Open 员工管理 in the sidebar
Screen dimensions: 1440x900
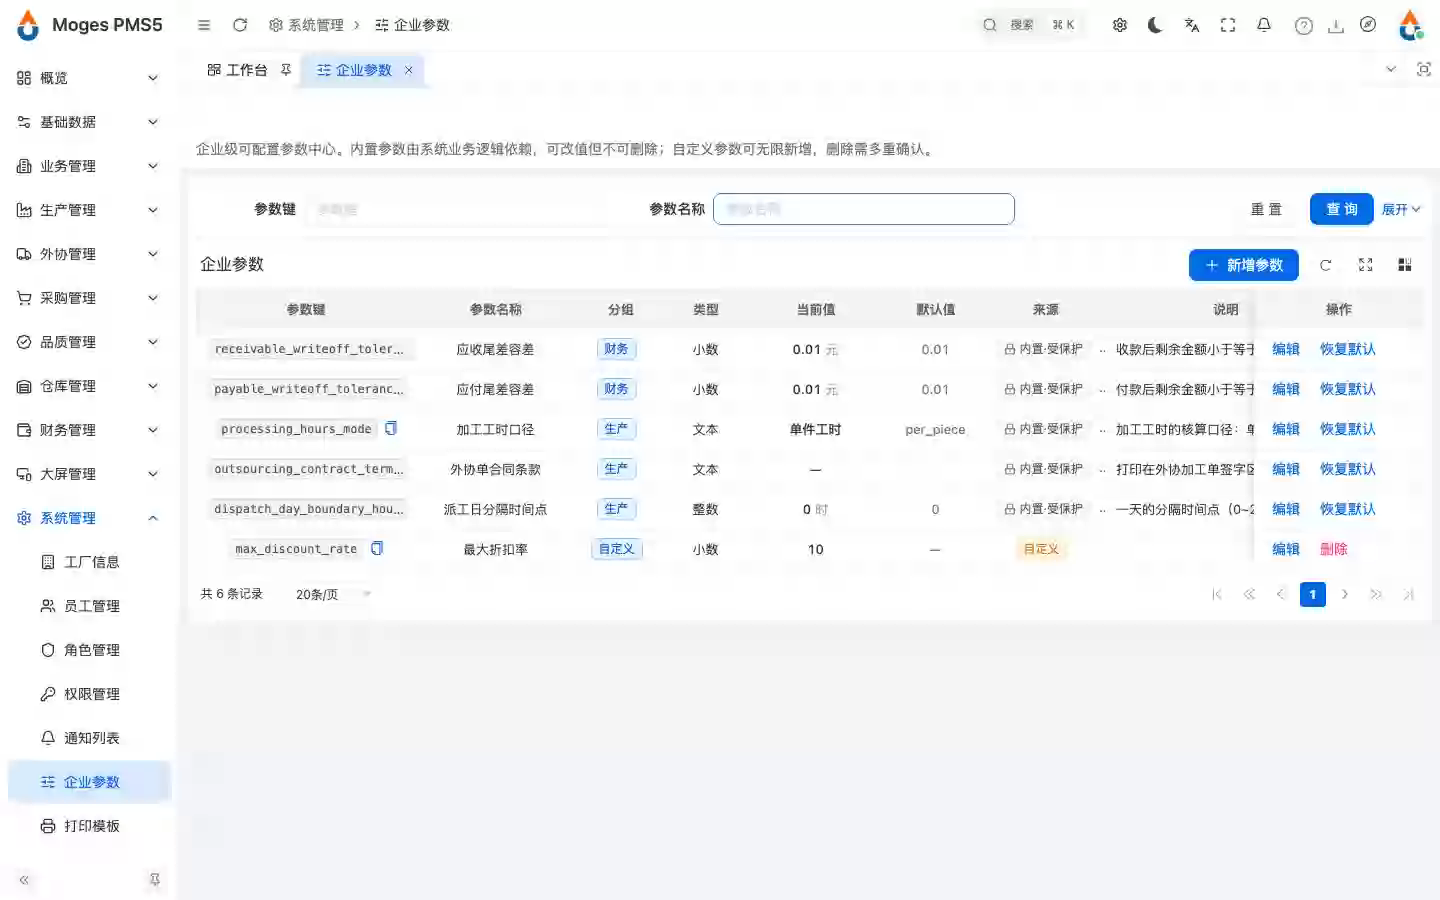(90, 606)
